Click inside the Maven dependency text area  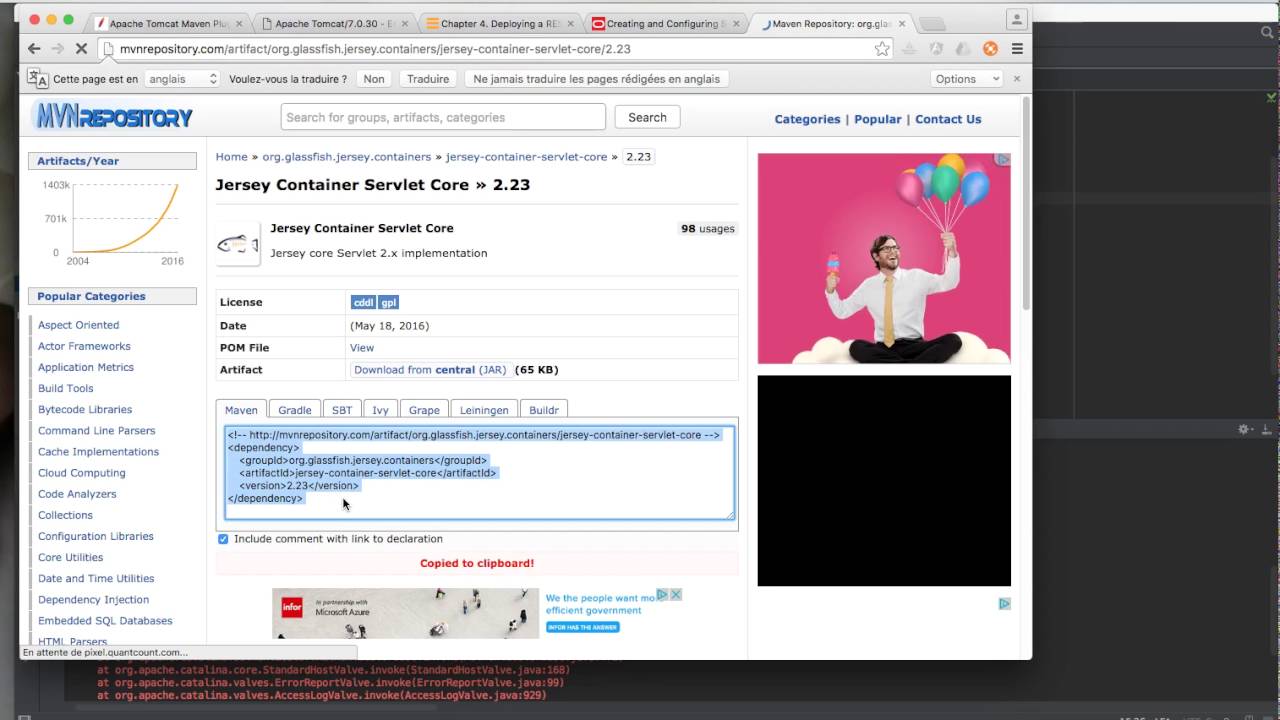(x=480, y=473)
